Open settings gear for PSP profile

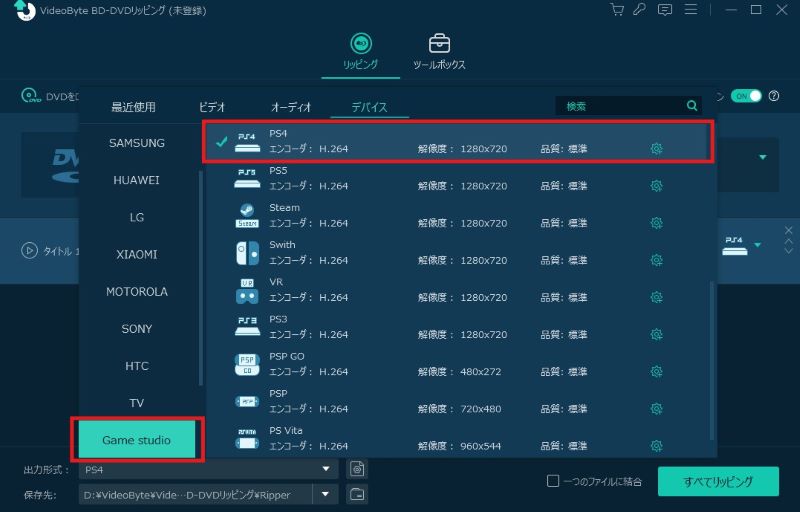tap(657, 409)
